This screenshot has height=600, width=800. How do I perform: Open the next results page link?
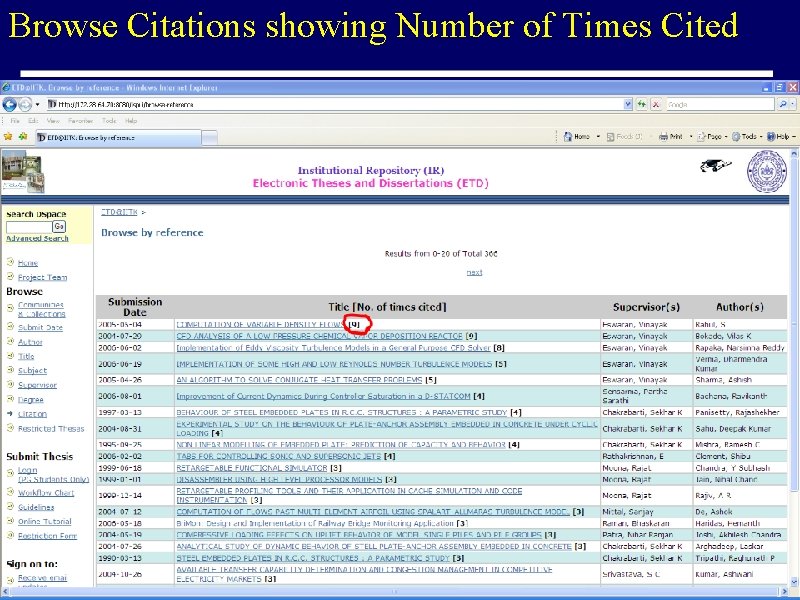[x=474, y=271]
